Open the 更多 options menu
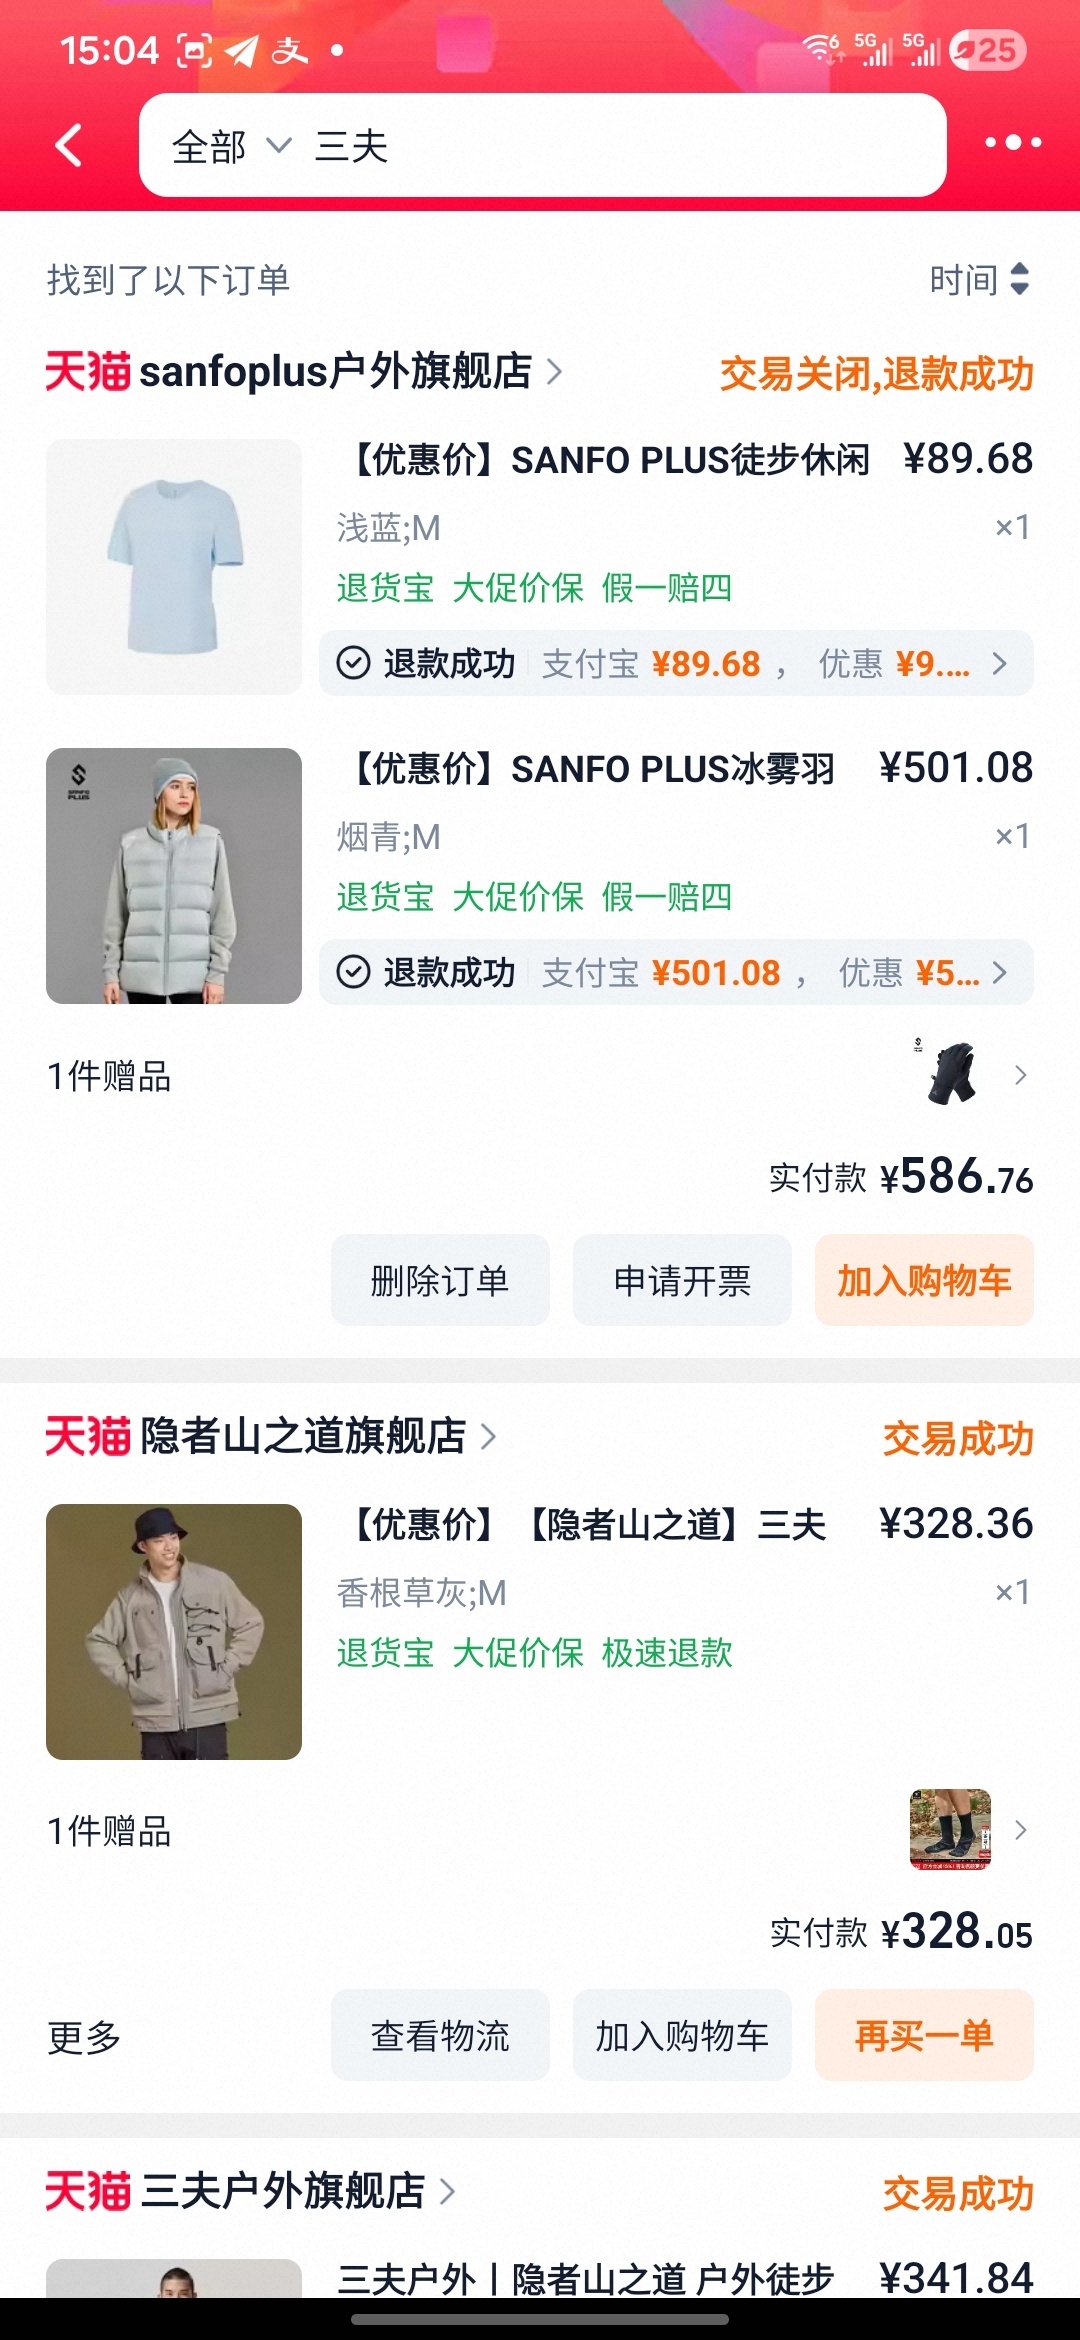The width and height of the screenshot is (1080, 2340). [x=84, y=2036]
